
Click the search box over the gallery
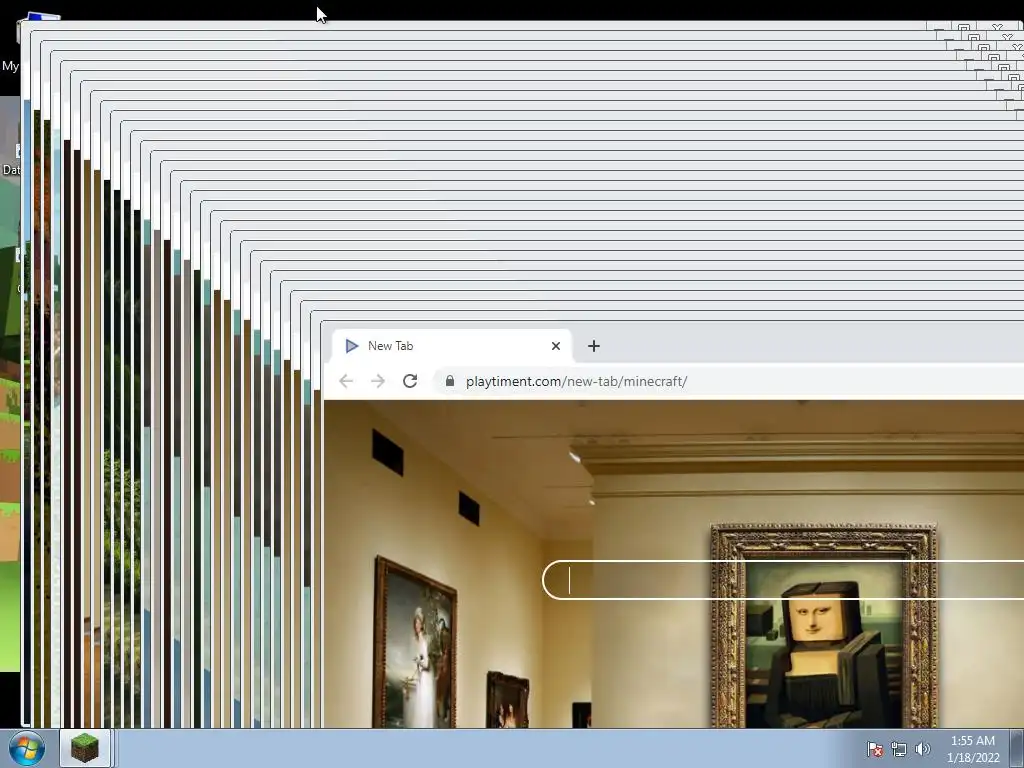(782, 580)
